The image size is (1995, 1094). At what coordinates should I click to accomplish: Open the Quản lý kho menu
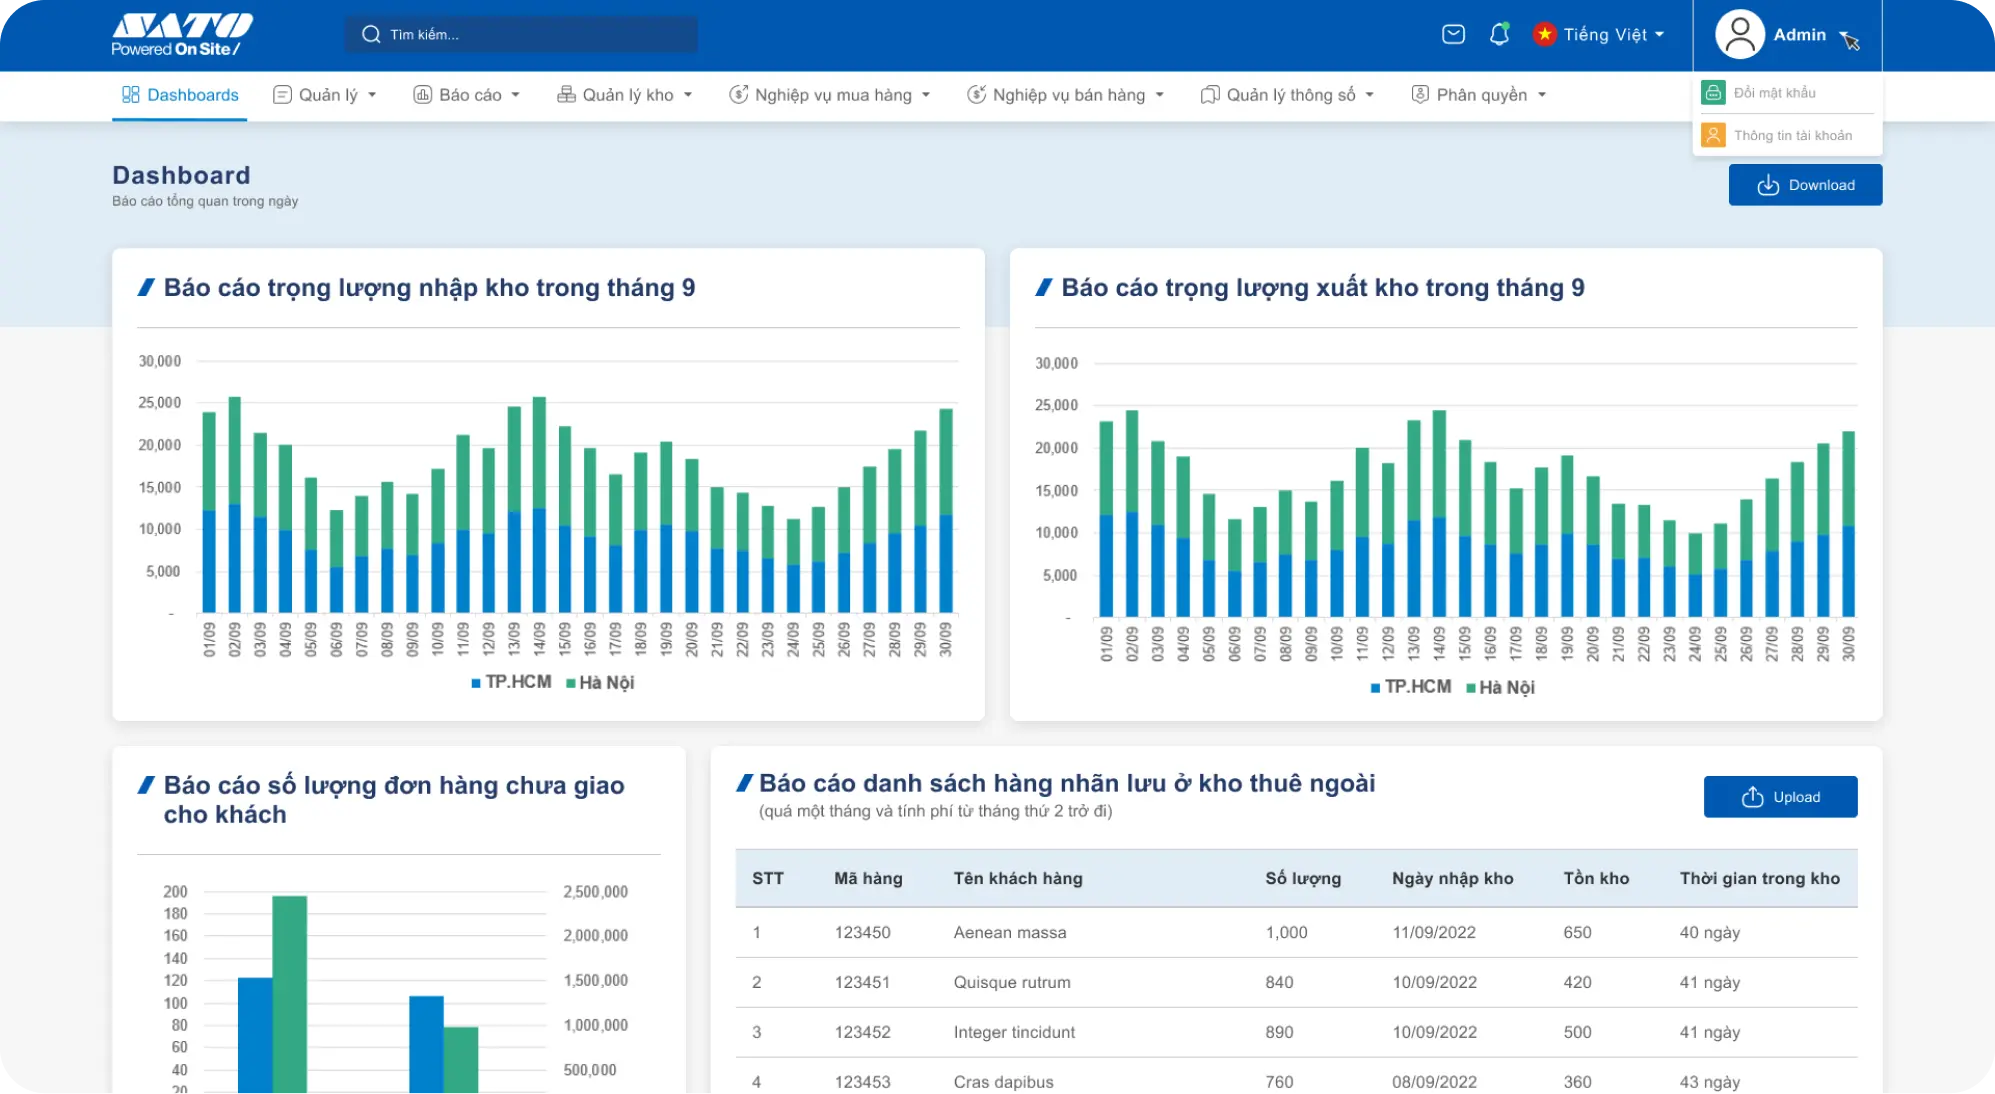coord(625,95)
